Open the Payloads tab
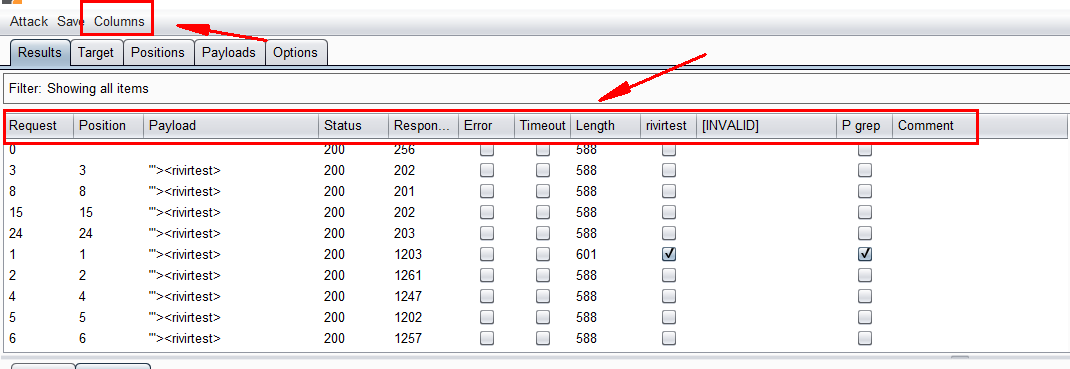This screenshot has width=1070, height=369. tap(229, 53)
